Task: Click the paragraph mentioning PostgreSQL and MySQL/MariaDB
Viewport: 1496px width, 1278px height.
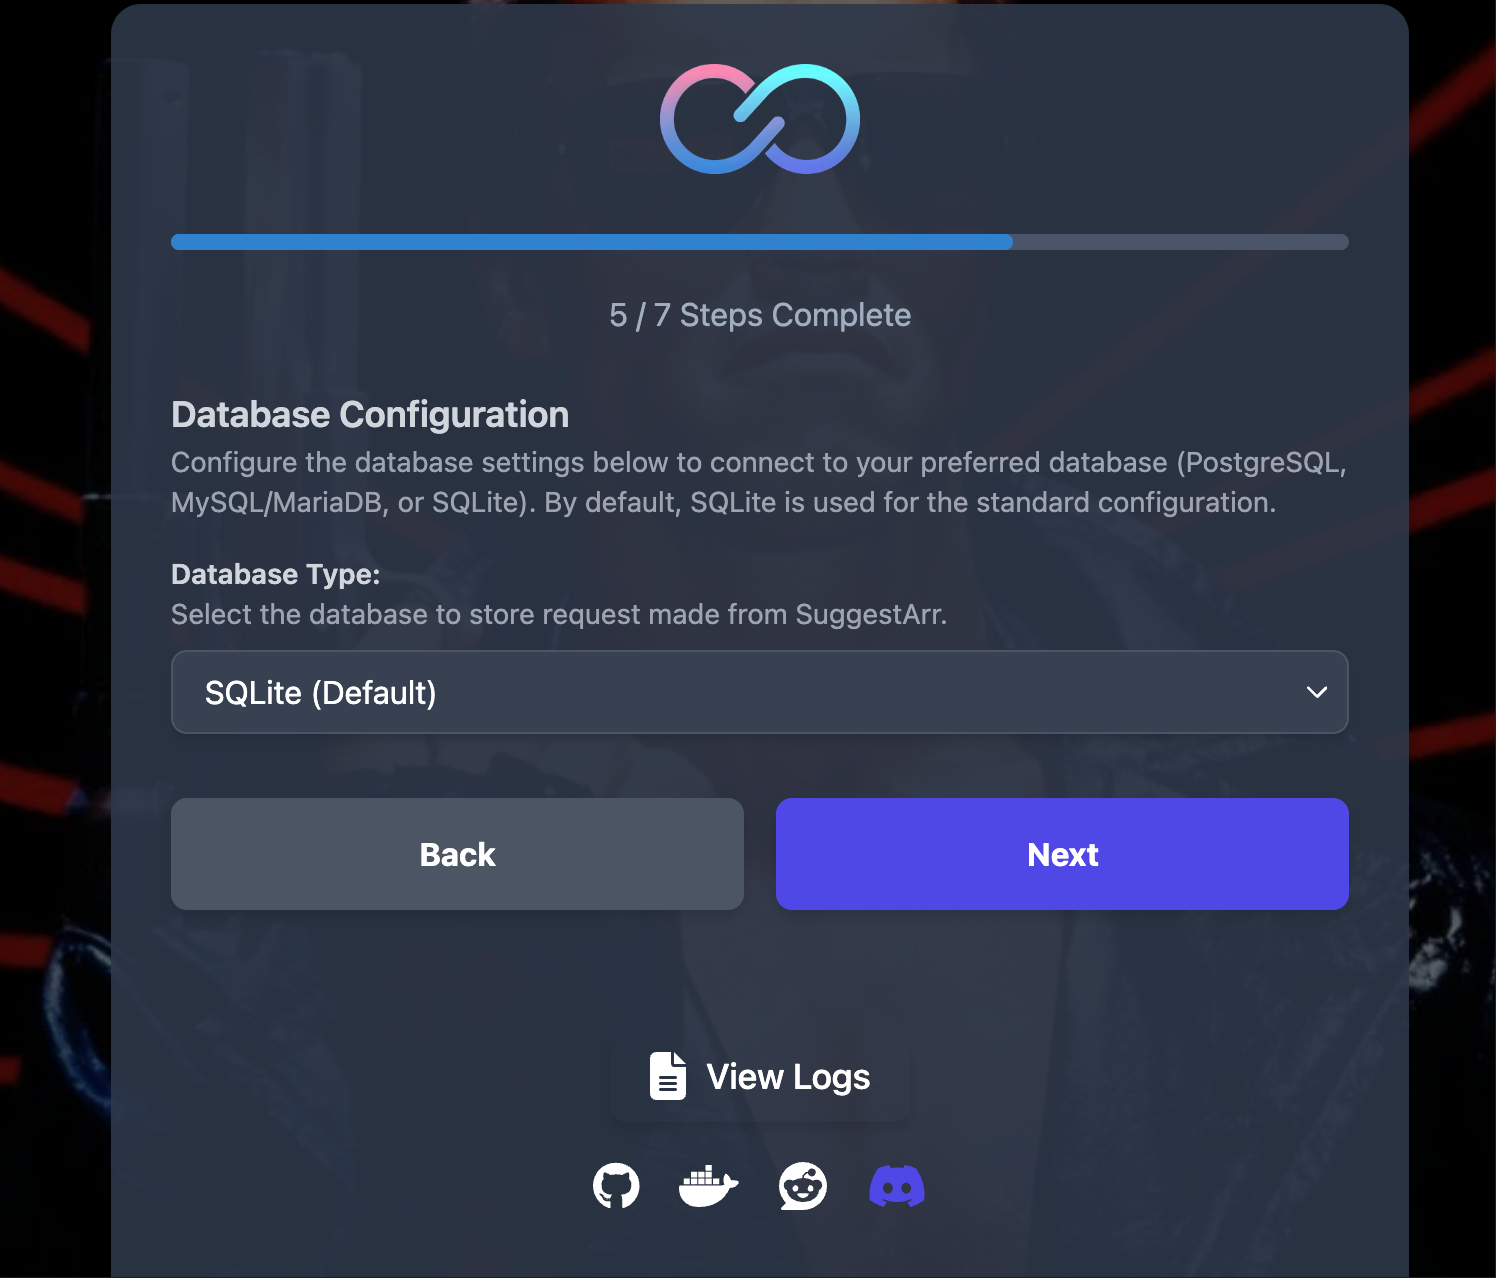Action: point(759,482)
